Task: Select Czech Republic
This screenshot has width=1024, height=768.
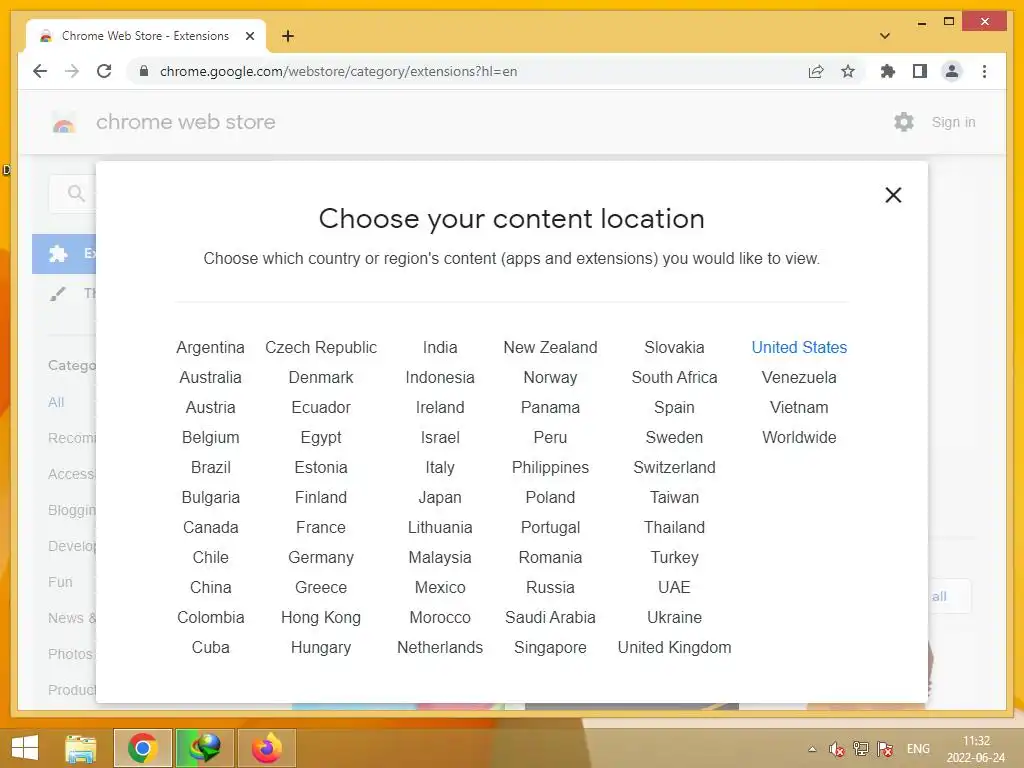Action: [x=321, y=347]
